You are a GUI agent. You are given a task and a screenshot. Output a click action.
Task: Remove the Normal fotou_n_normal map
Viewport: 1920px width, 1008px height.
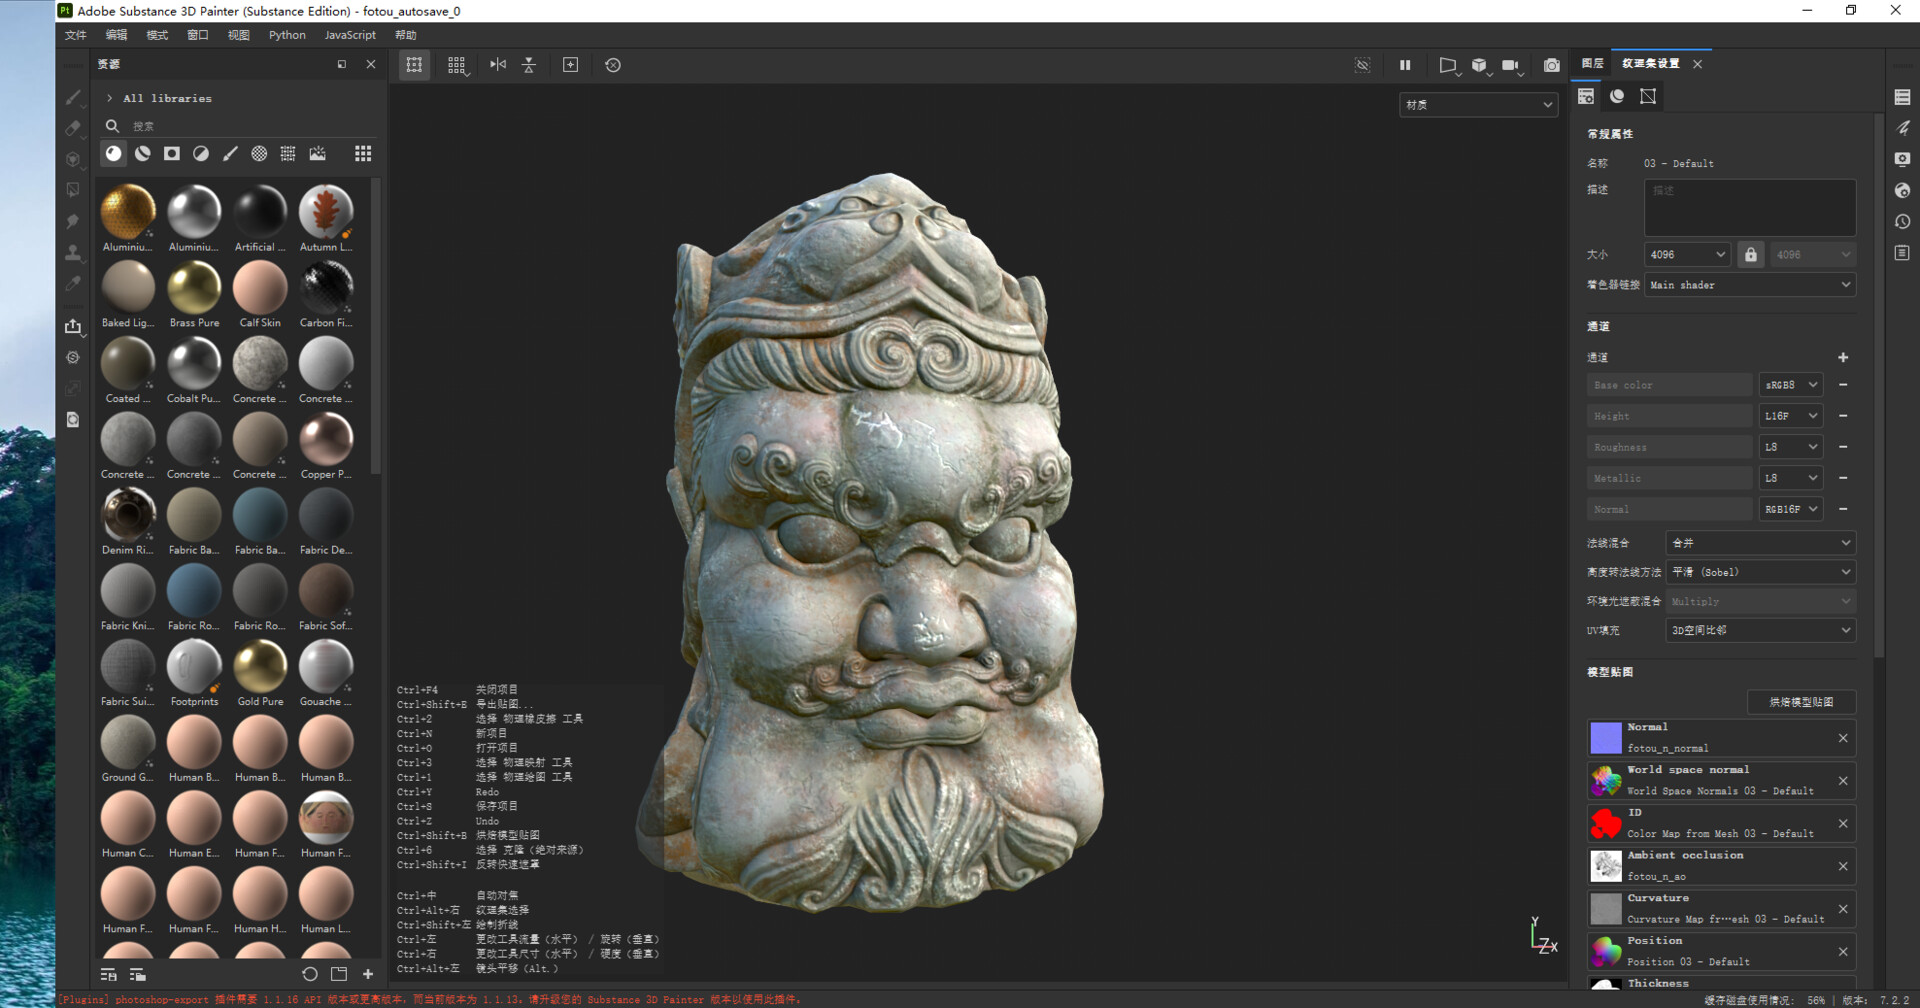tap(1843, 738)
